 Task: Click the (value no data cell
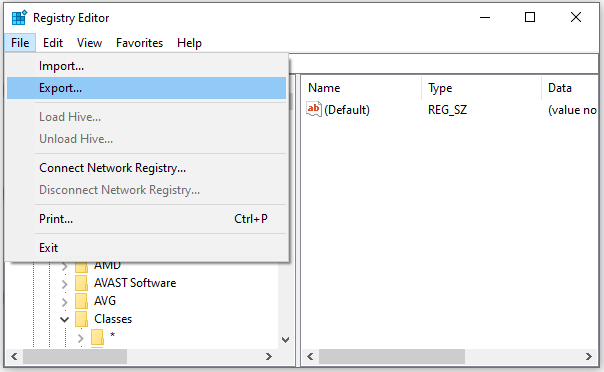point(572,110)
